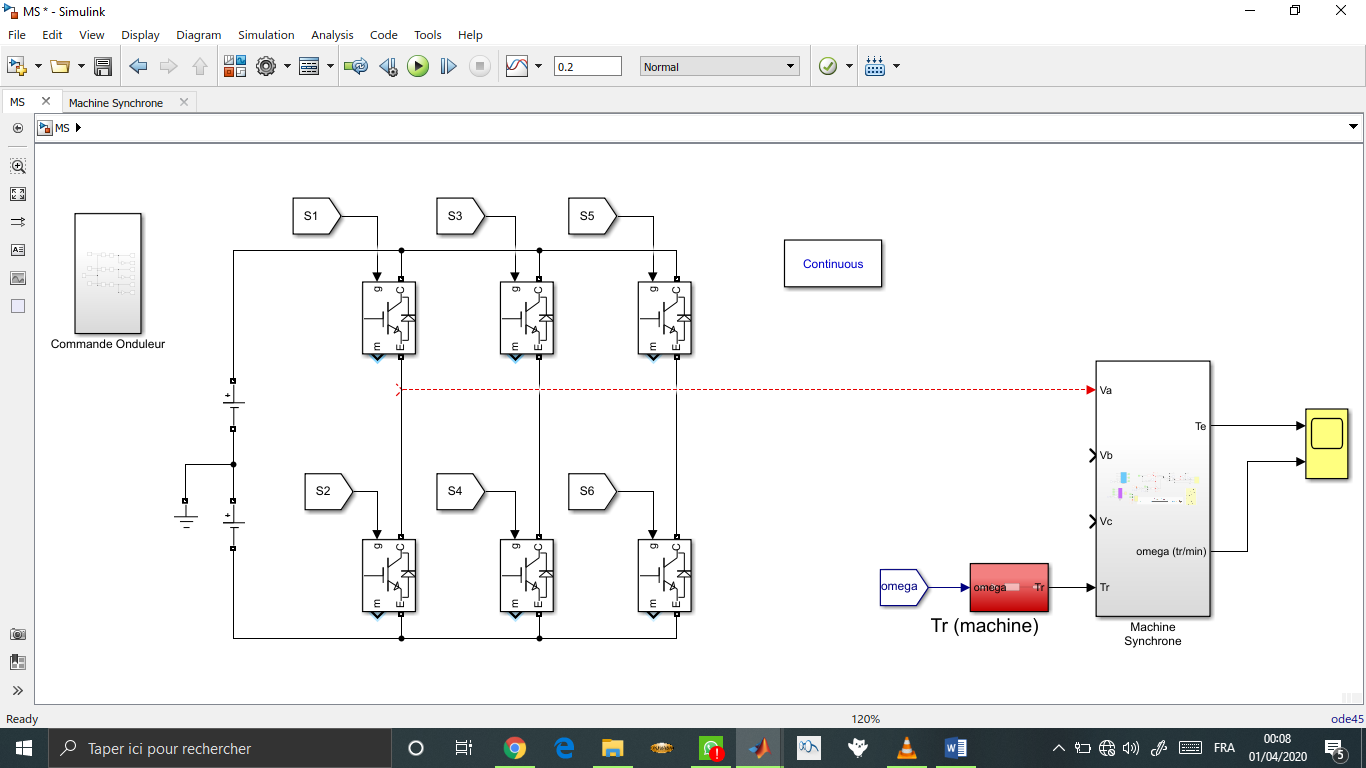Screen dimensions: 1366x768
Task: Click the Windows Start button
Action: click(24, 748)
